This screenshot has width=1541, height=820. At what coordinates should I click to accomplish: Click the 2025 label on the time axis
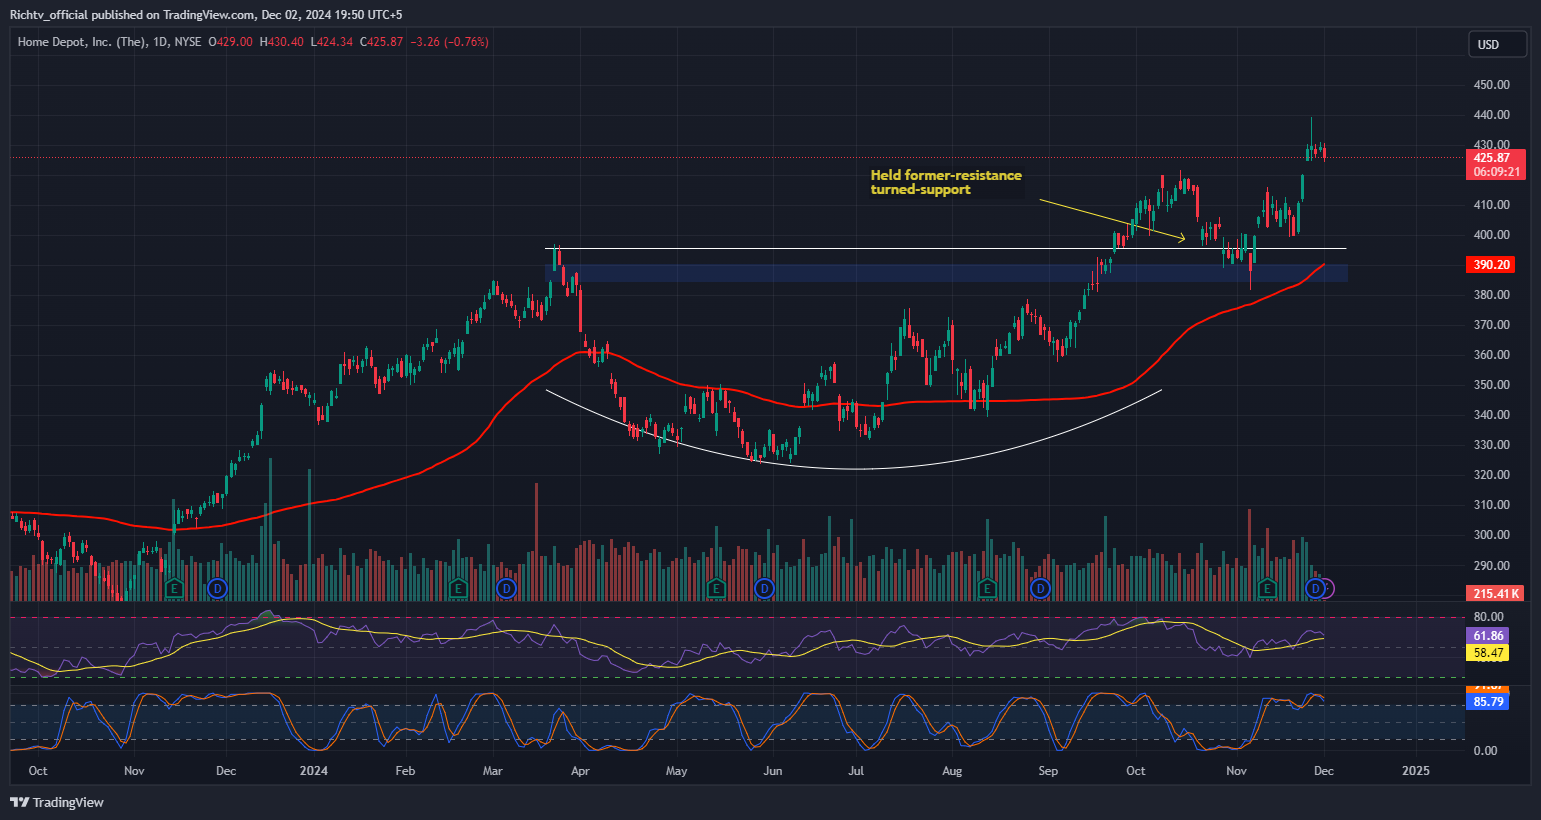(x=1416, y=771)
